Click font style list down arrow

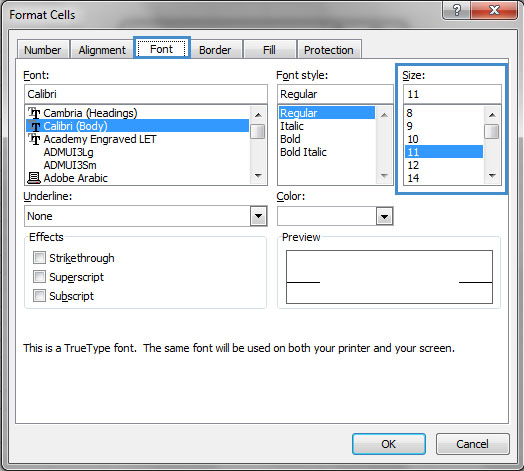point(384,175)
